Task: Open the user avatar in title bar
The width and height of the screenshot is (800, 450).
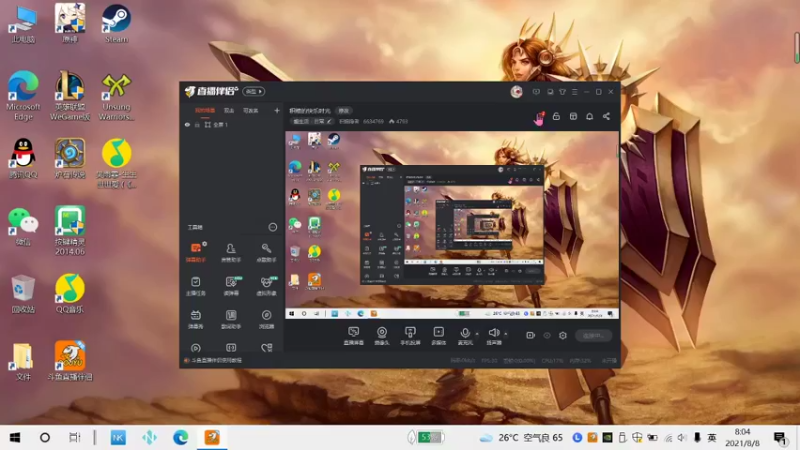Action: (x=516, y=92)
